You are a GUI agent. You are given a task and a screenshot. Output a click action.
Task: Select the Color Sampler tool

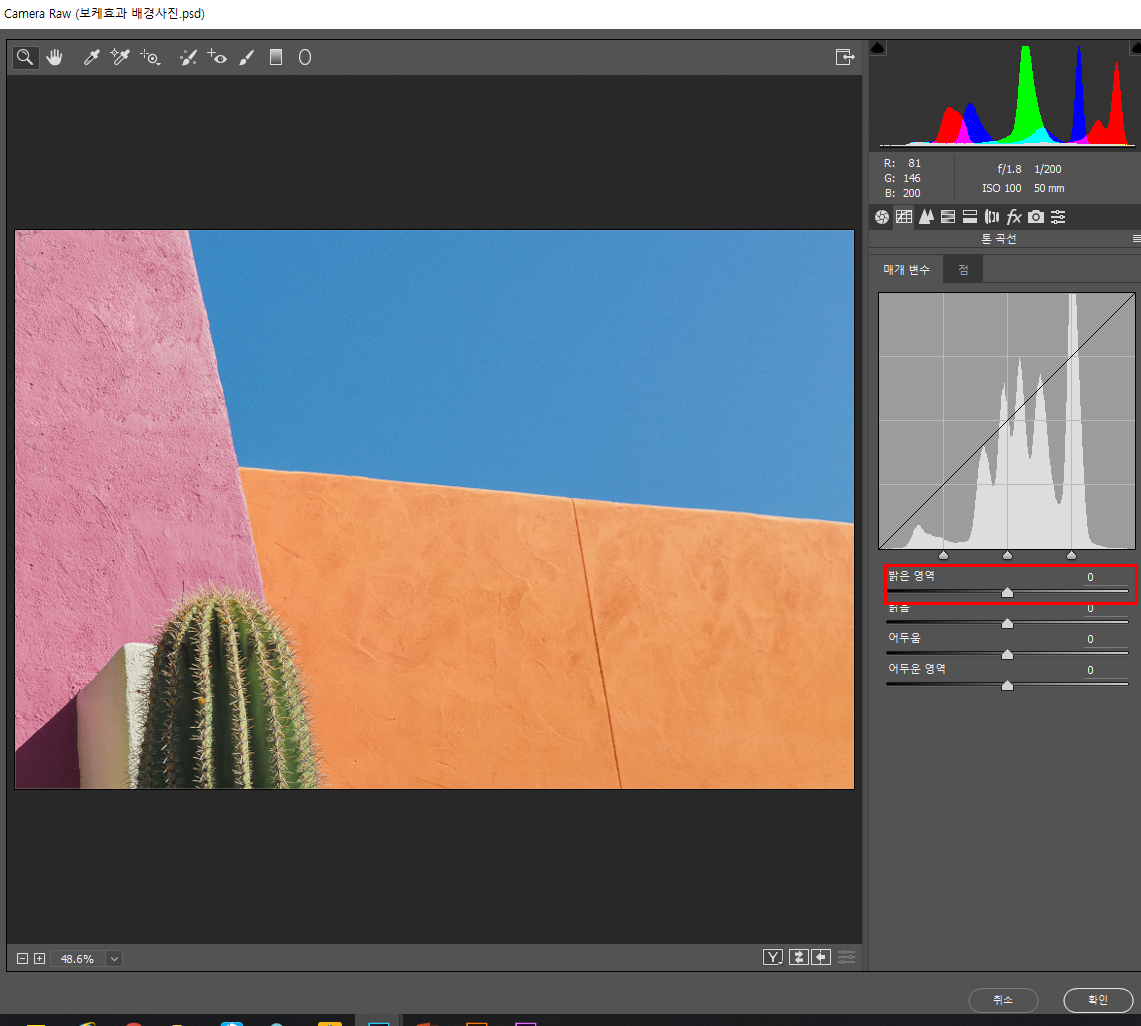[120, 57]
